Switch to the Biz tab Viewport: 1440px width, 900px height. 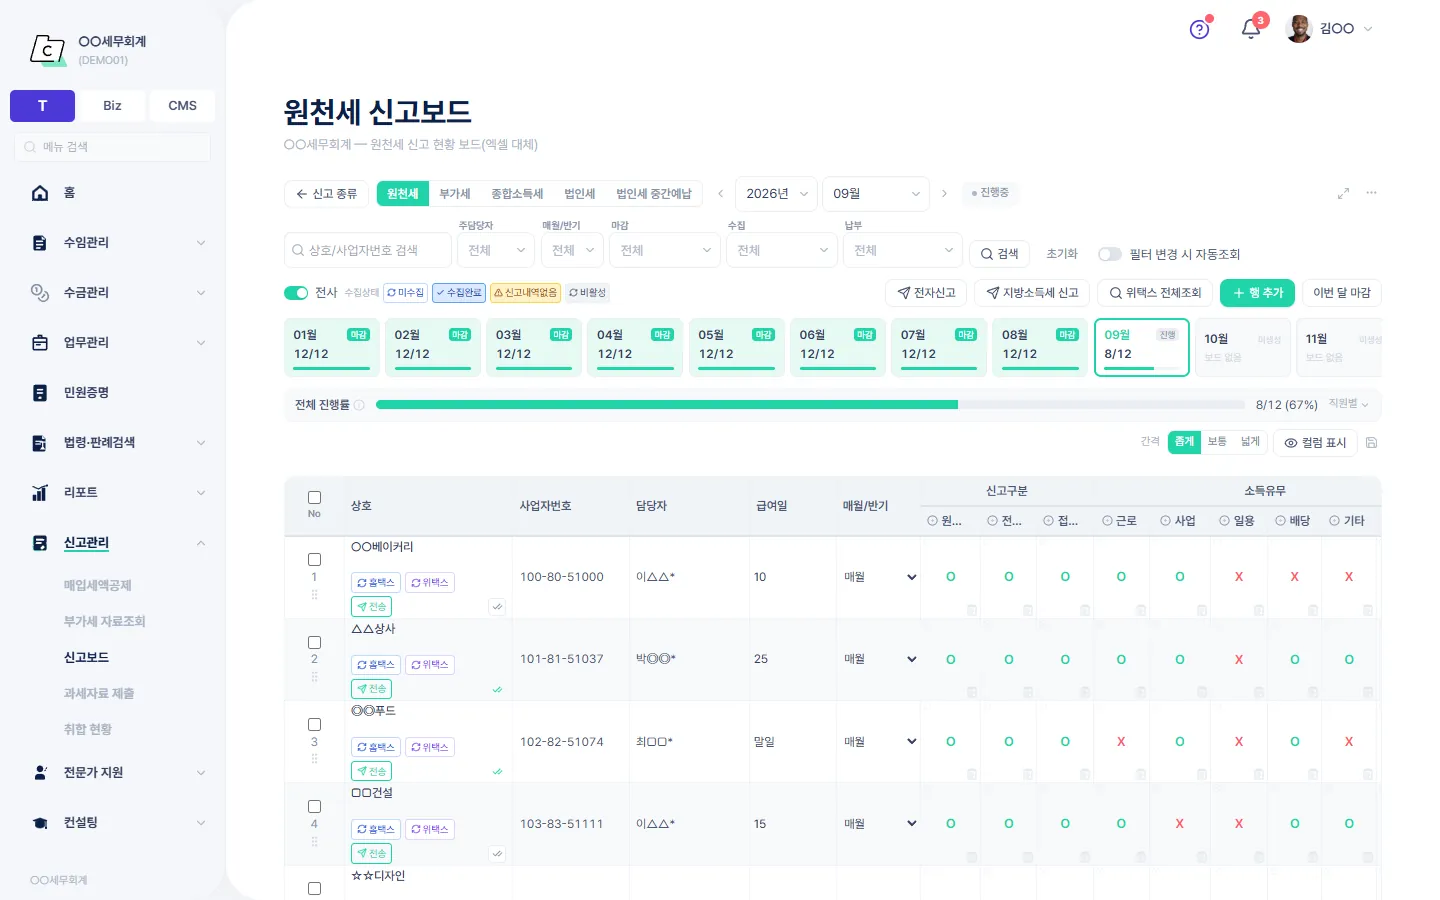tap(112, 106)
